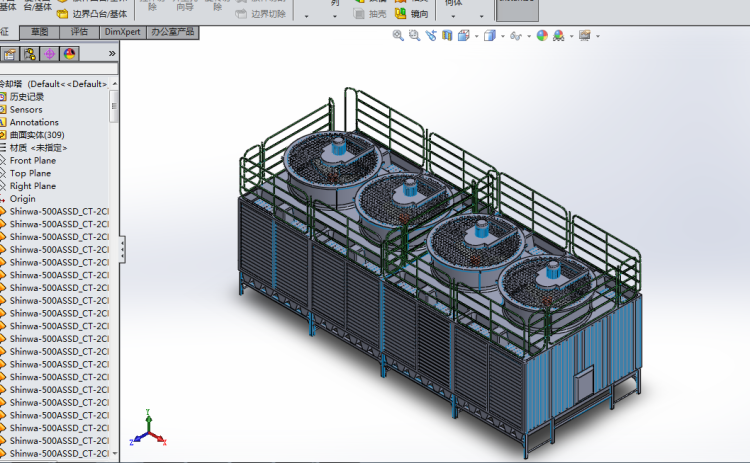Open the DisplayManager color ball tab icon

[70, 54]
